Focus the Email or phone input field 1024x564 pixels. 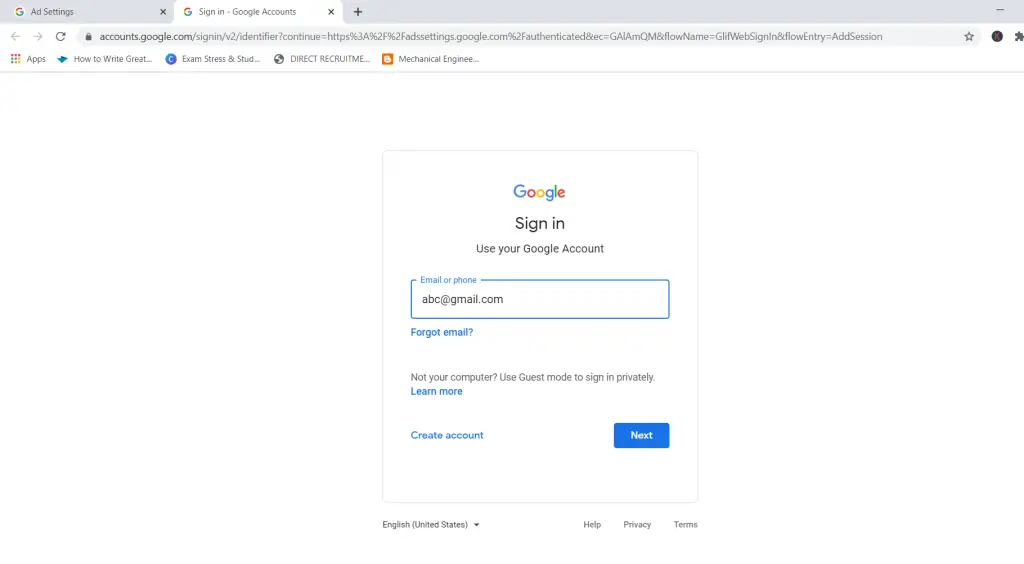tap(540, 299)
